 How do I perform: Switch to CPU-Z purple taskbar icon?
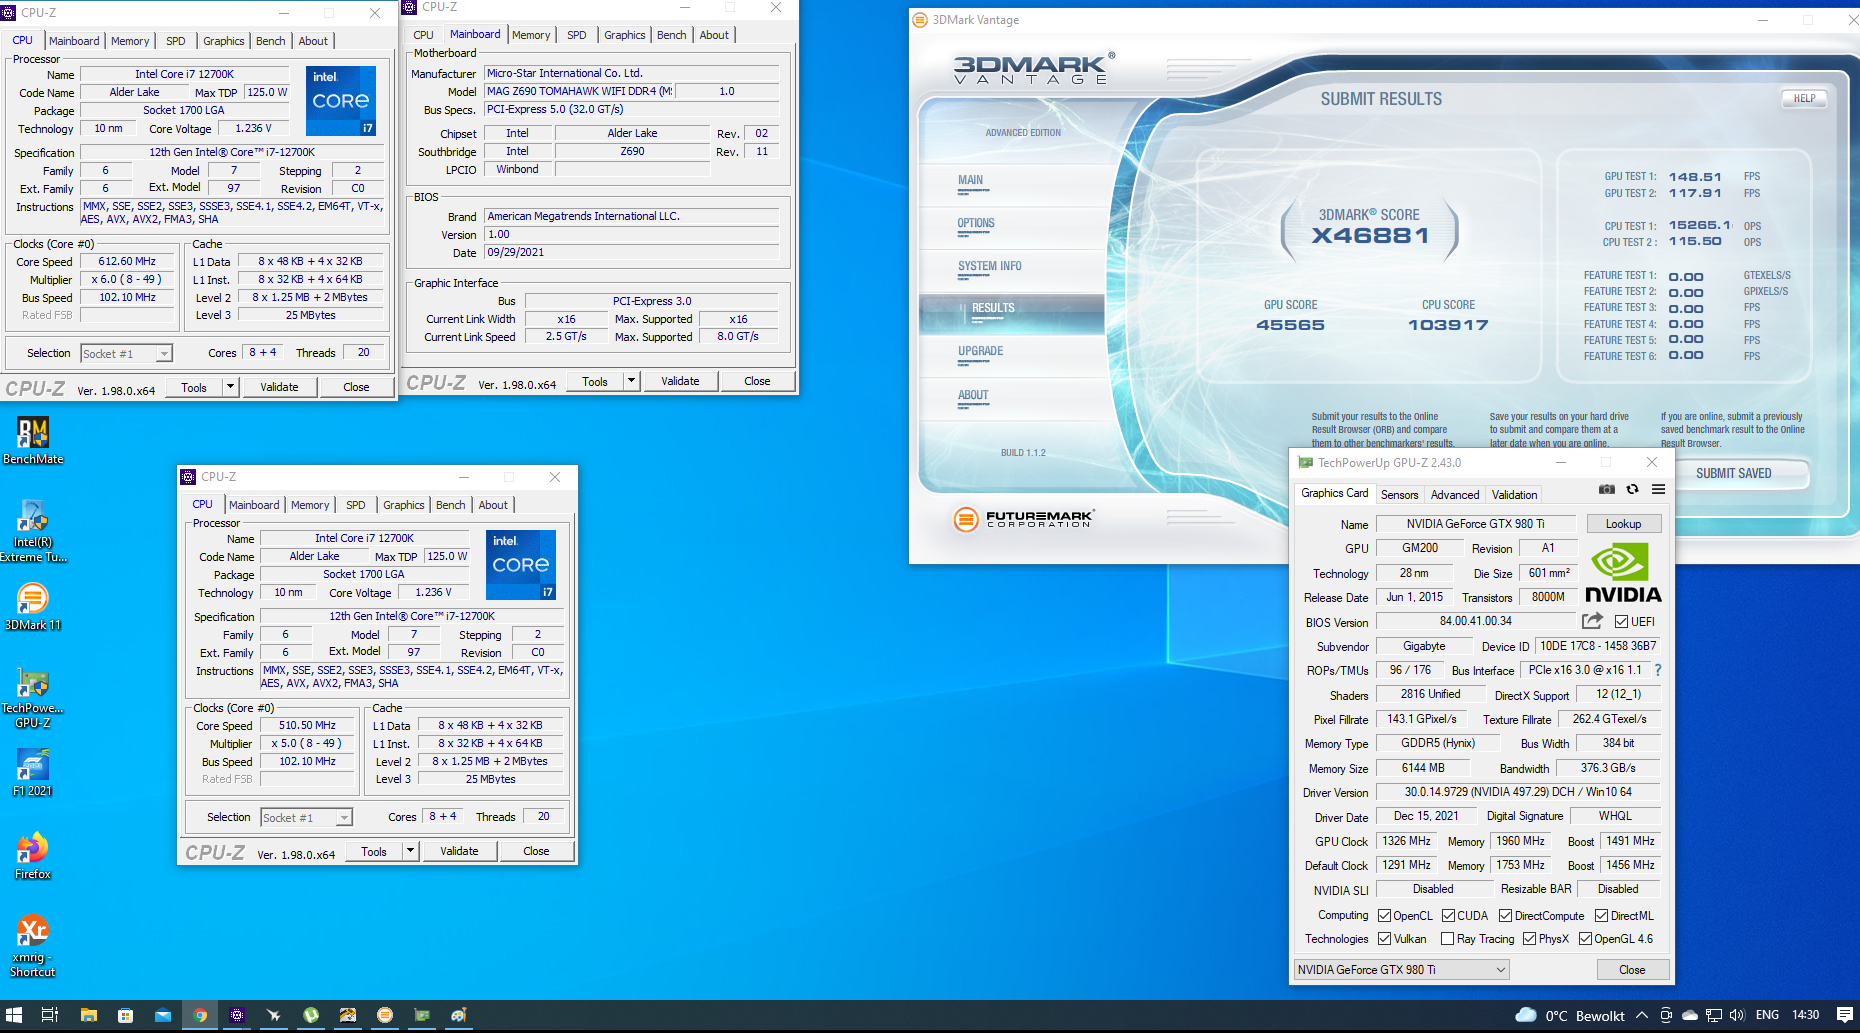coord(237,1015)
